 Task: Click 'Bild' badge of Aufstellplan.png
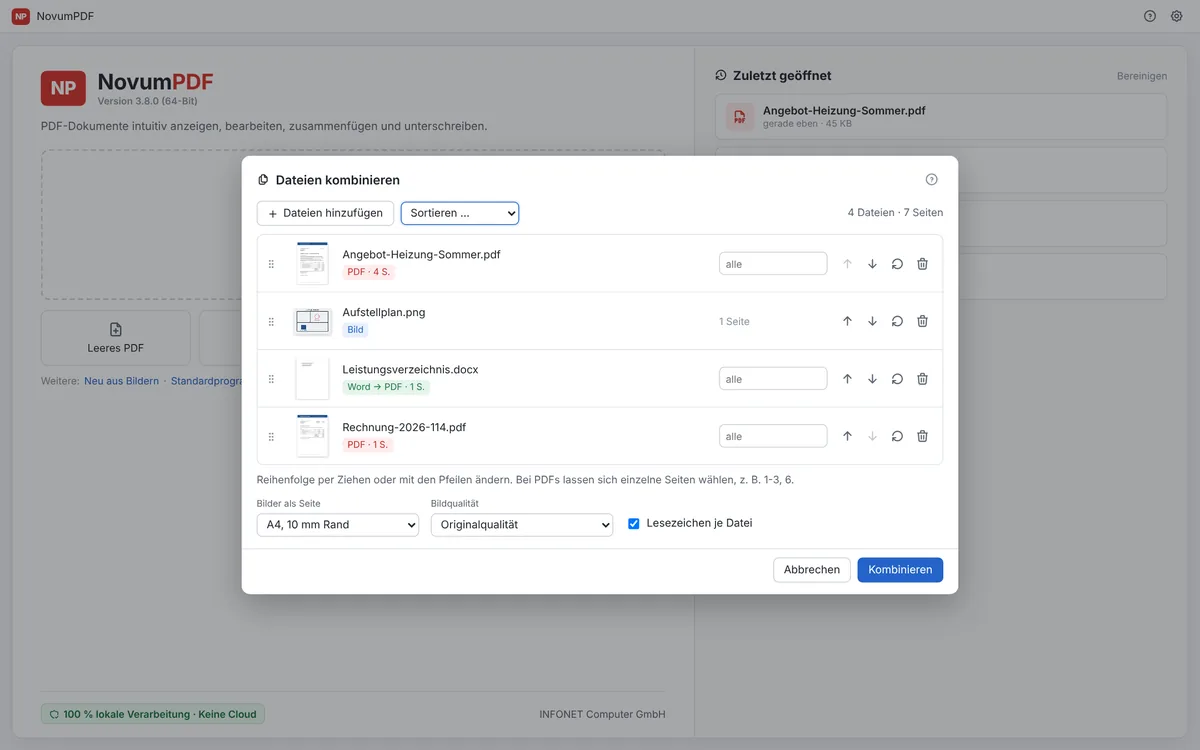(355, 329)
